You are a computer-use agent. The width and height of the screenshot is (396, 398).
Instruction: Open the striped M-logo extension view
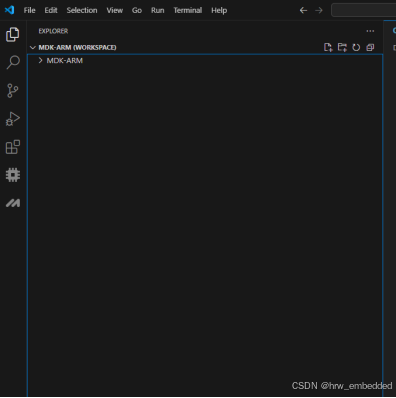(13, 203)
